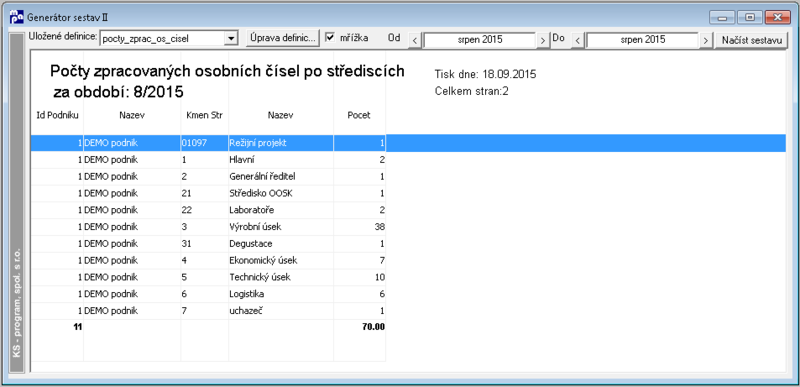Select the Ekonomický úsek row

pos(208,261)
